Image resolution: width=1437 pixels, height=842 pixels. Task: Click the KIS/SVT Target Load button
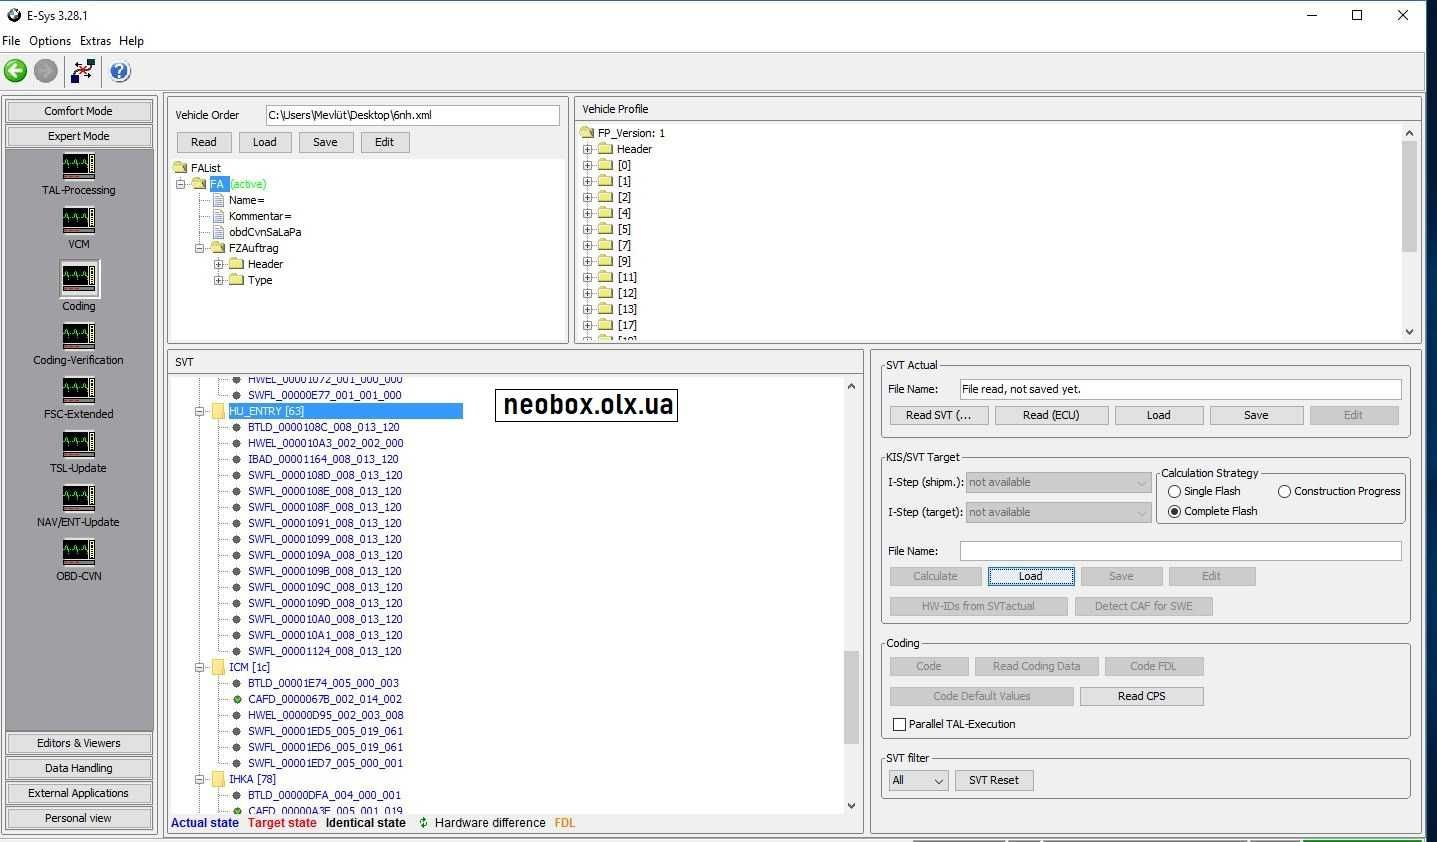pos(1031,576)
